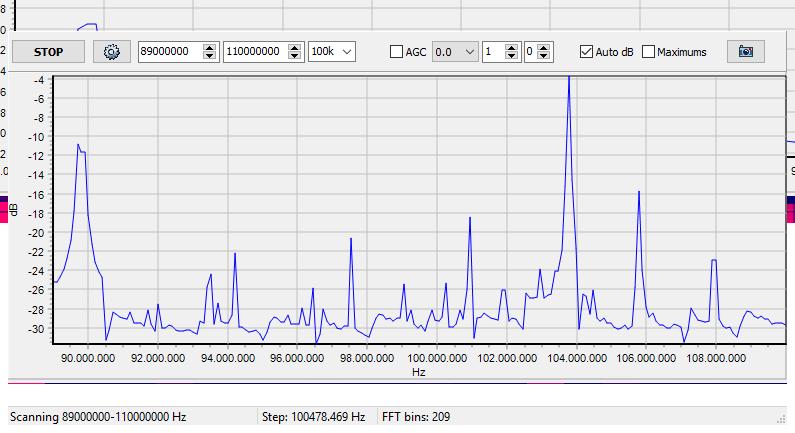795x433 pixels.
Task: Open scanner settings via gear icon
Action: (112, 52)
